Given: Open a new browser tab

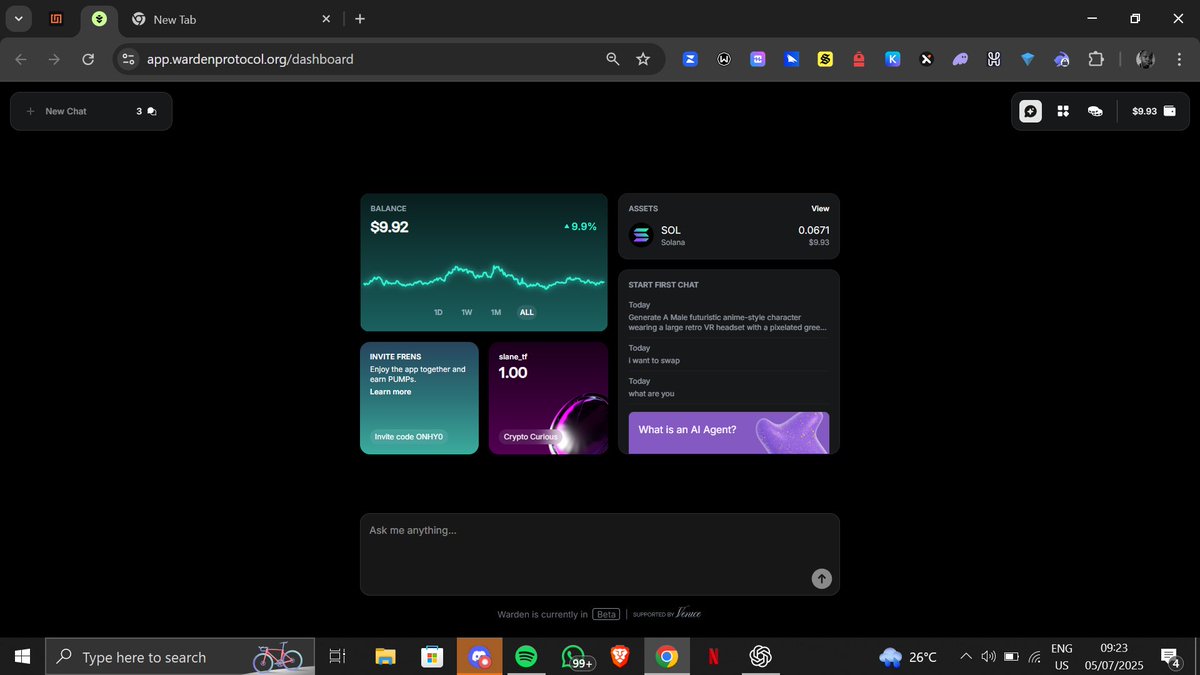Looking at the screenshot, I should [x=360, y=19].
